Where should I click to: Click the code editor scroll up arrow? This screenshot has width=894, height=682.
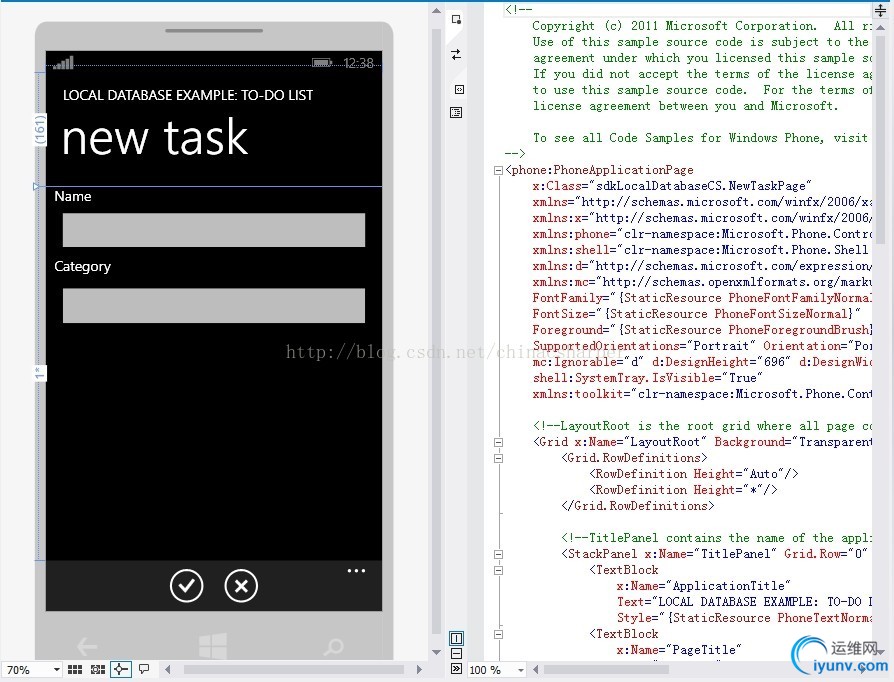[880, 27]
